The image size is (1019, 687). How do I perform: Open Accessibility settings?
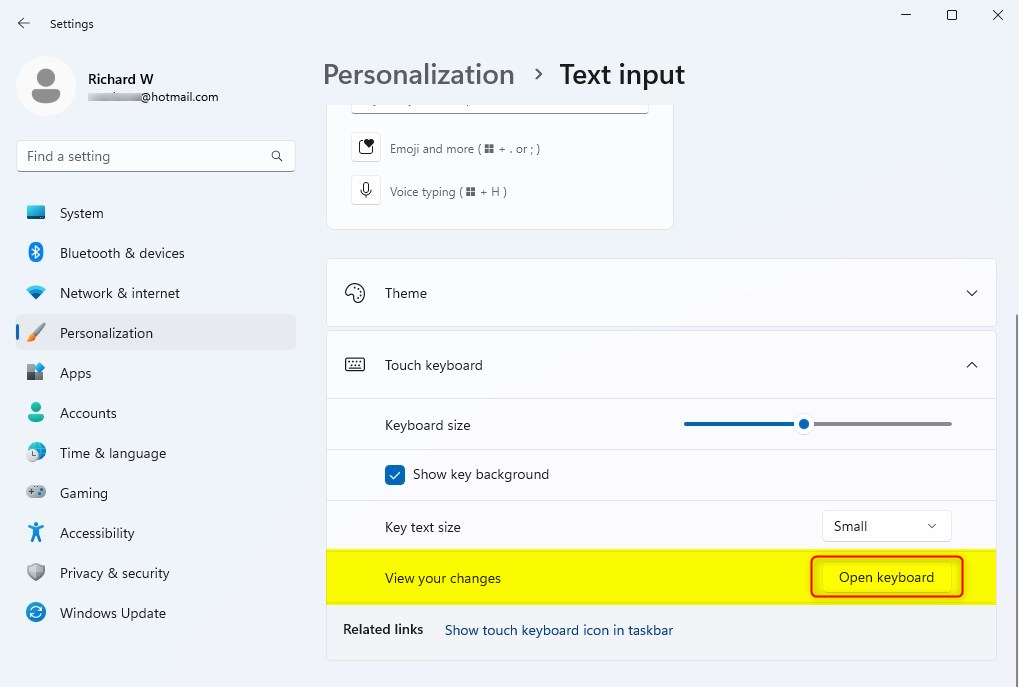point(96,533)
